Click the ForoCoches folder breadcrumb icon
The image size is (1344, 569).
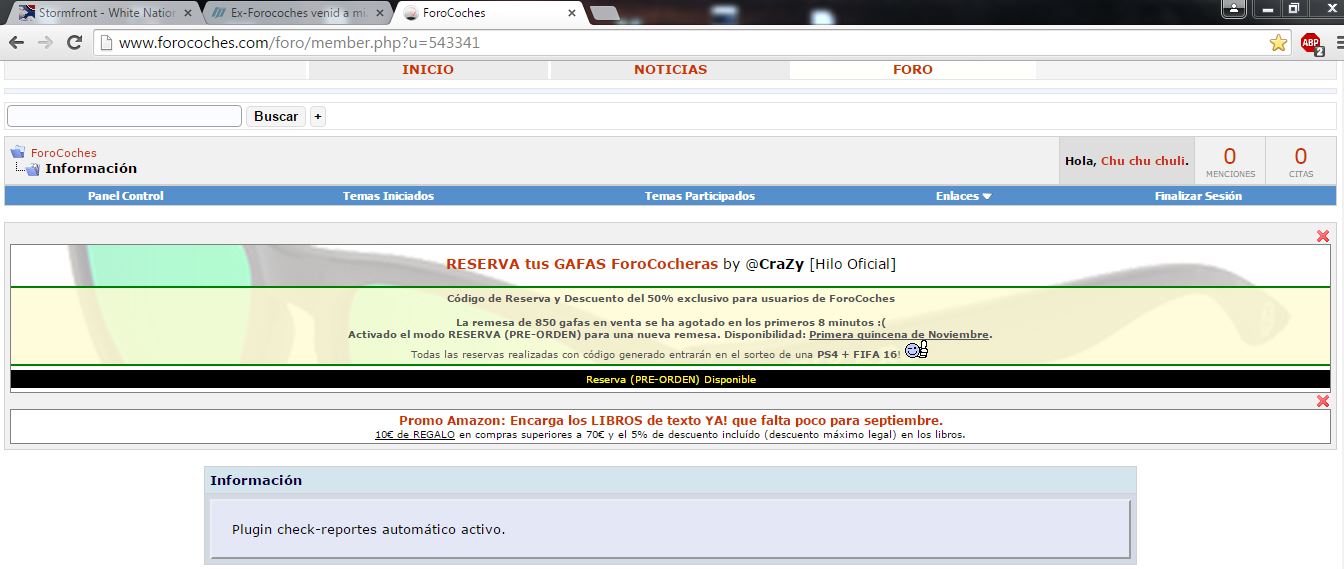coord(18,152)
